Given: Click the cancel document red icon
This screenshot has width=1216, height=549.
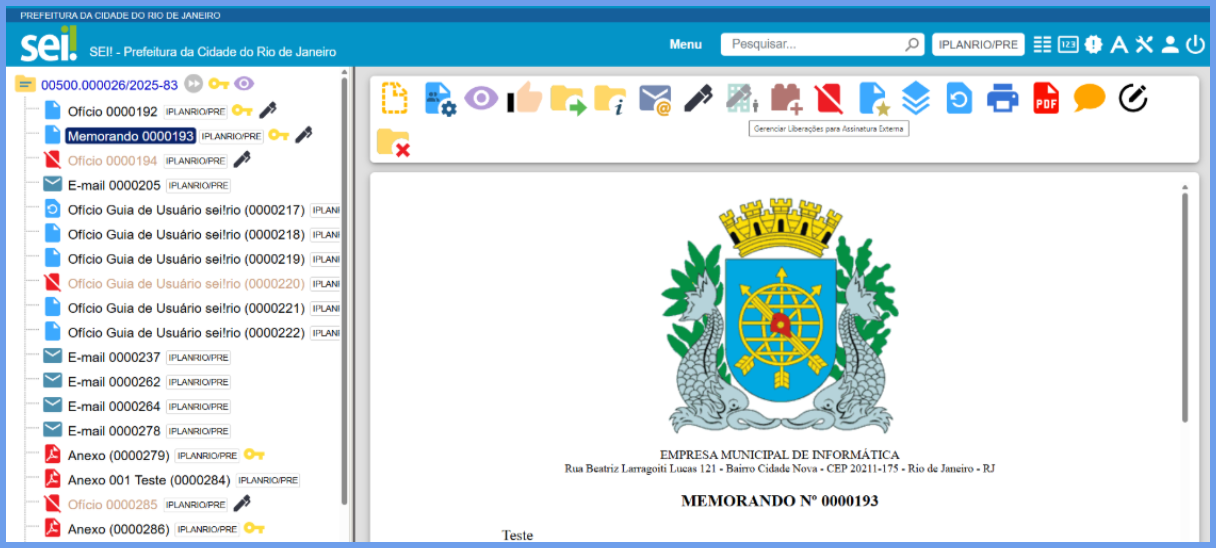Looking at the screenshot, I should point(828,98).
